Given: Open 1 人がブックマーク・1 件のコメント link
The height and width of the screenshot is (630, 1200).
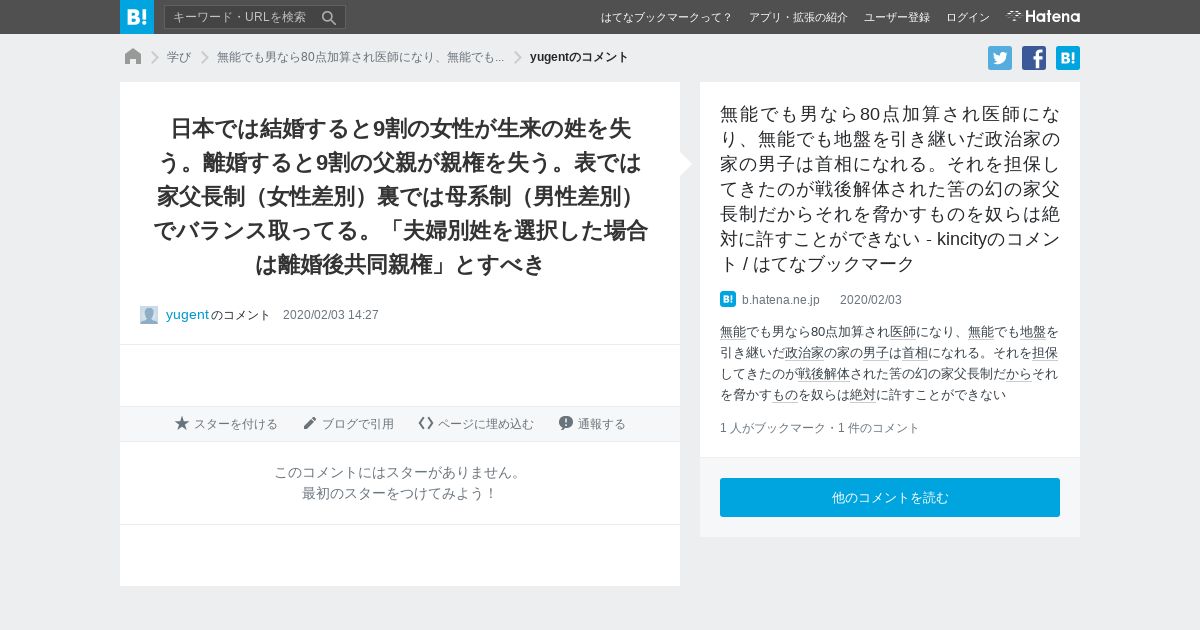Looking at the screenshot, I should tap(819, 428).
